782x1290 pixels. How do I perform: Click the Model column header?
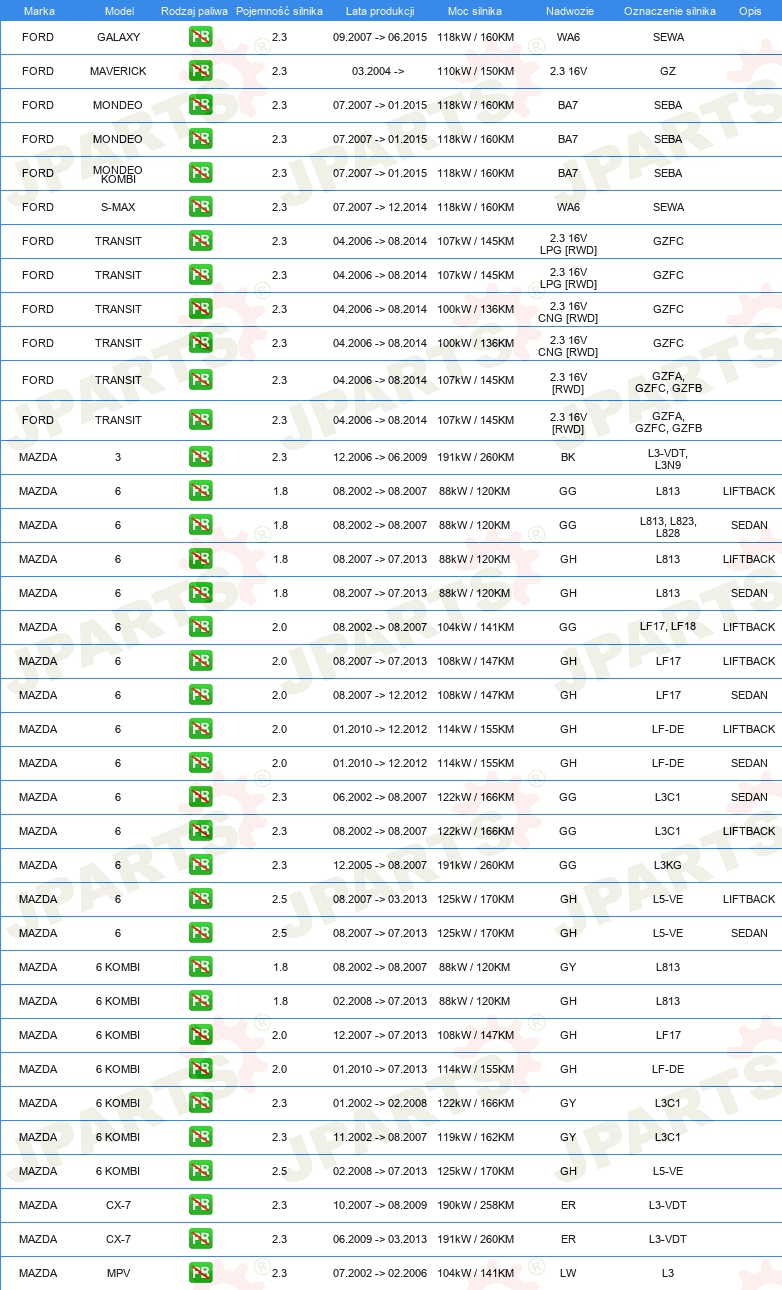[x=119, y=10]
